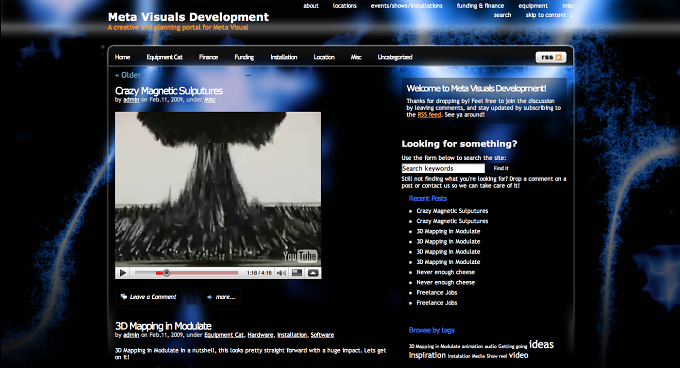Screen dimensions: 680x368
Task: Click admin author under 3D Mapping in Modulate
Action: [x=131, y=335]
